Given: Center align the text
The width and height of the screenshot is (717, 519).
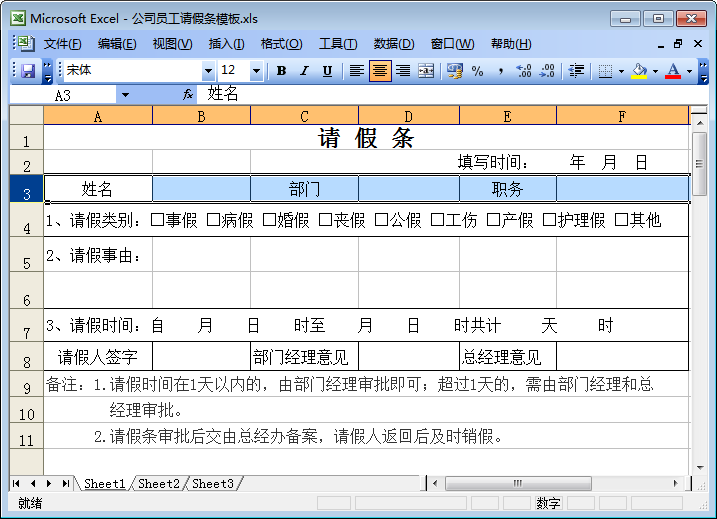Looking at the screenshot, I should [380, 71].
